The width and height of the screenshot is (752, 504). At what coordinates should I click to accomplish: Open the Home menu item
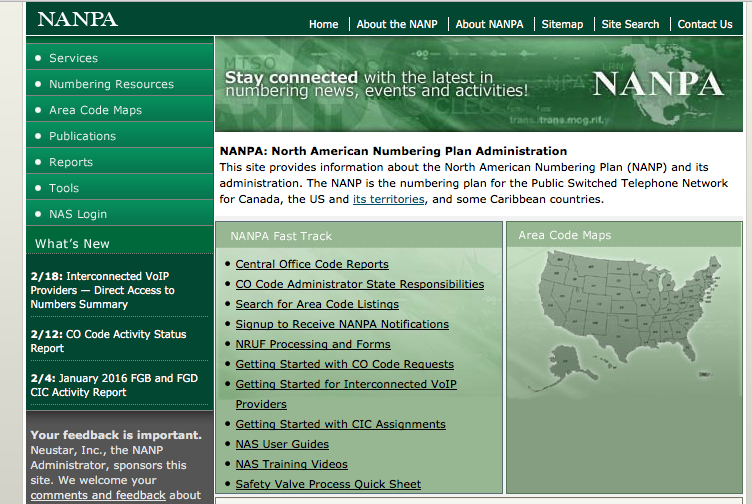pos(323,24)
